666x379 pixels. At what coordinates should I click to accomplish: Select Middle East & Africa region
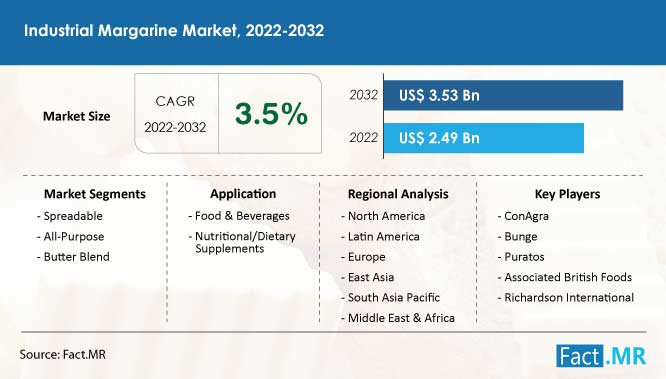398,318
